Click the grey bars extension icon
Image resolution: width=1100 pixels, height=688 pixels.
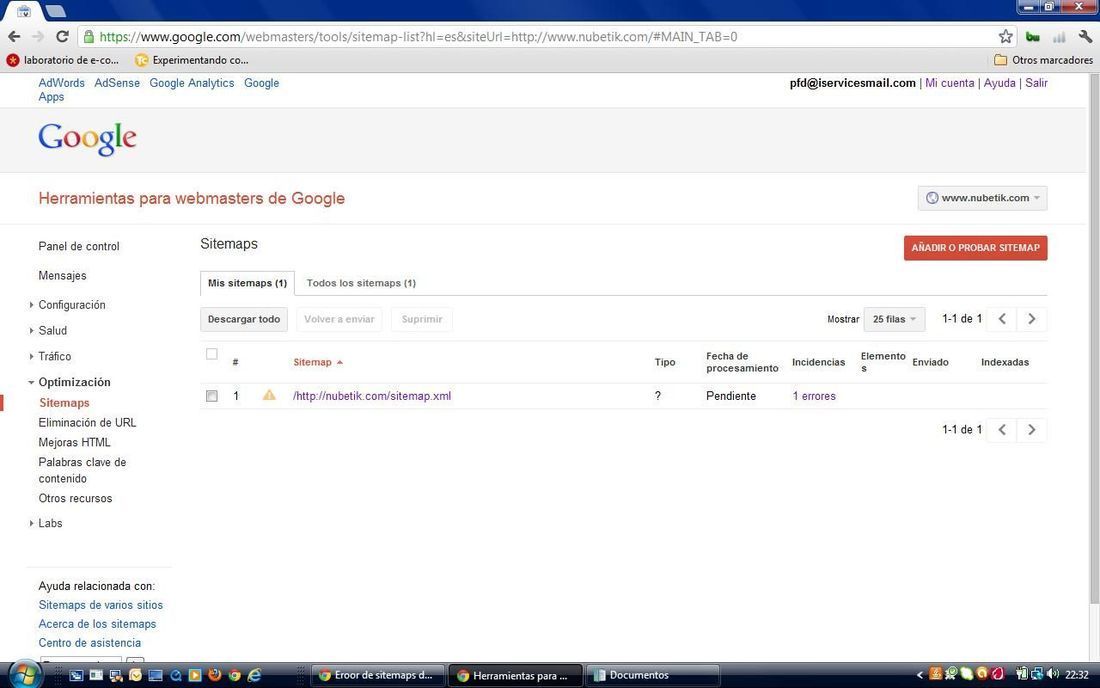point(1059,36)
